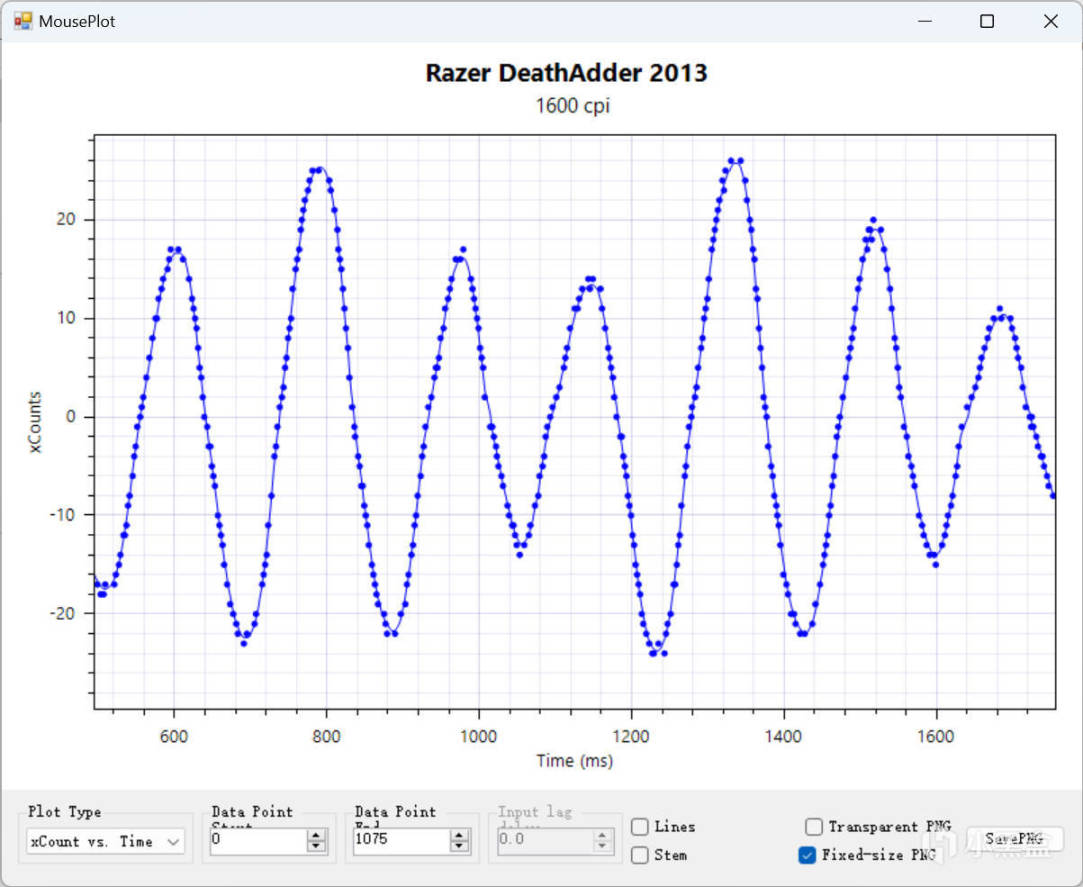Check the Transparent PNG option
The height and width of the screenshot is (887, 1083).
814,827
